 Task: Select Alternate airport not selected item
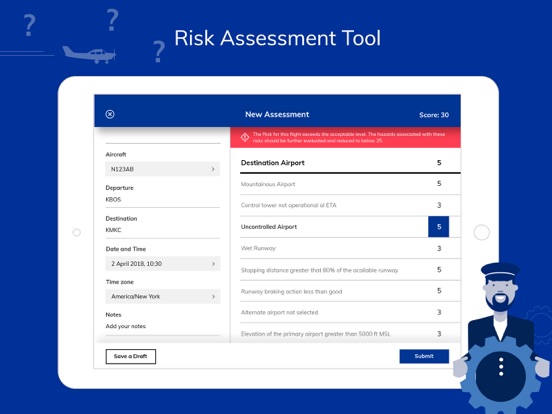(350, 312)
